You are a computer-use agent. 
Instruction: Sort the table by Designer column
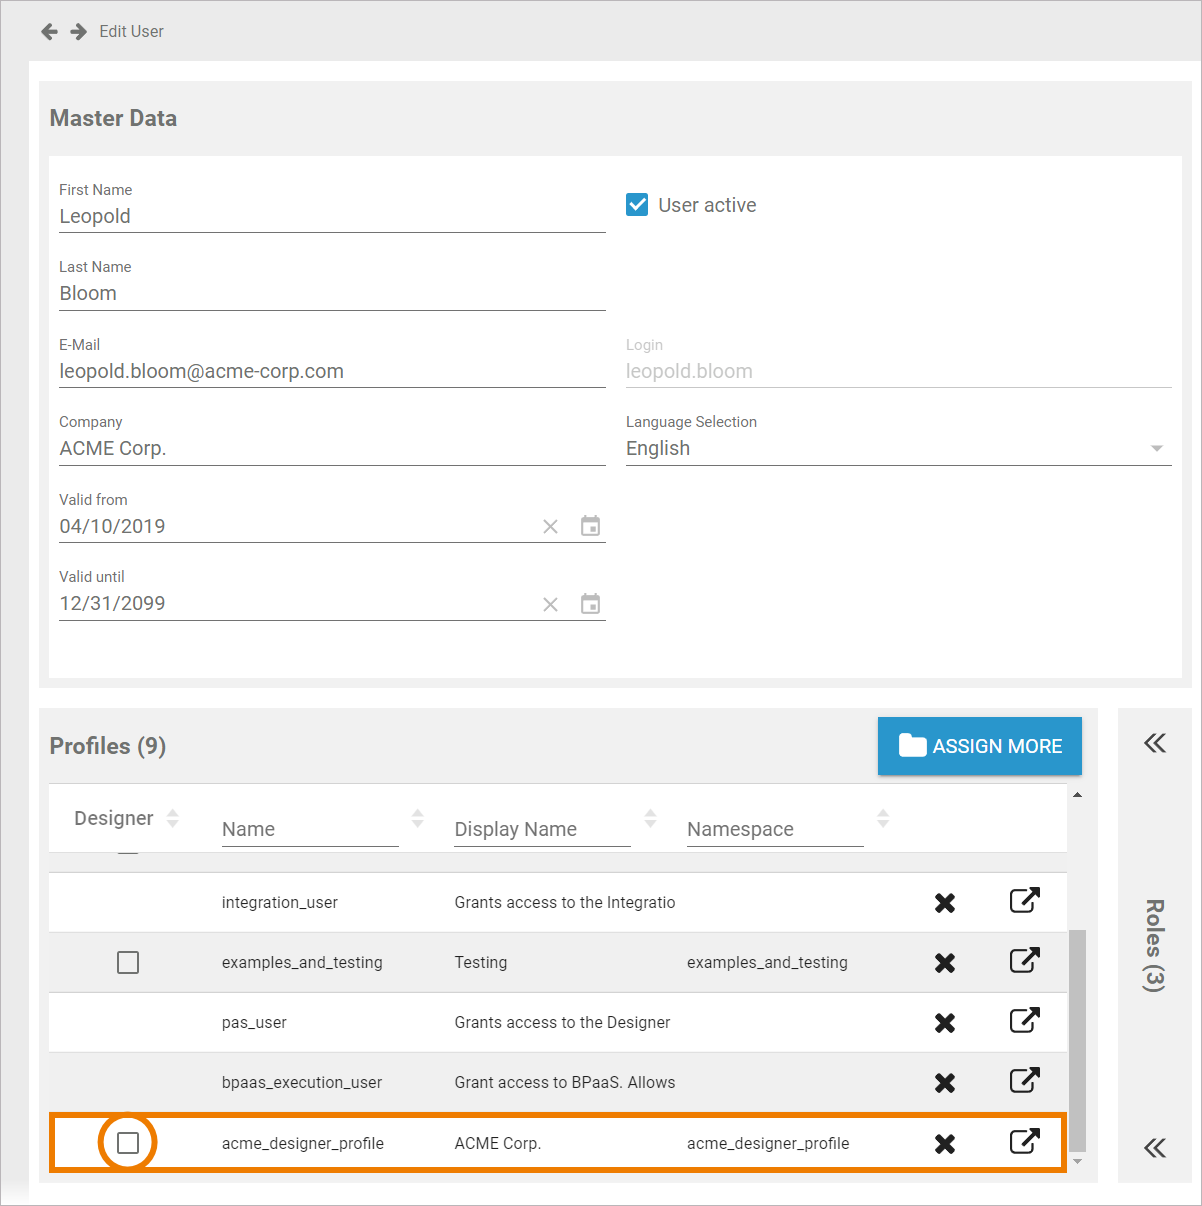click(x=173, y=819)
